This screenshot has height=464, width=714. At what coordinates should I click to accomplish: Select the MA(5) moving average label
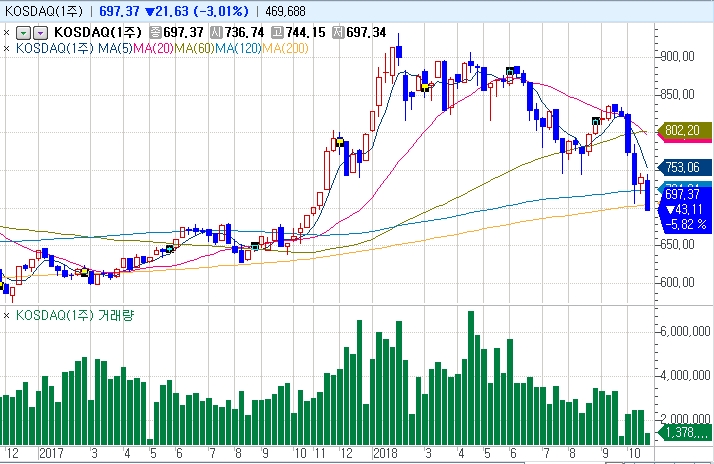[109, 46]
